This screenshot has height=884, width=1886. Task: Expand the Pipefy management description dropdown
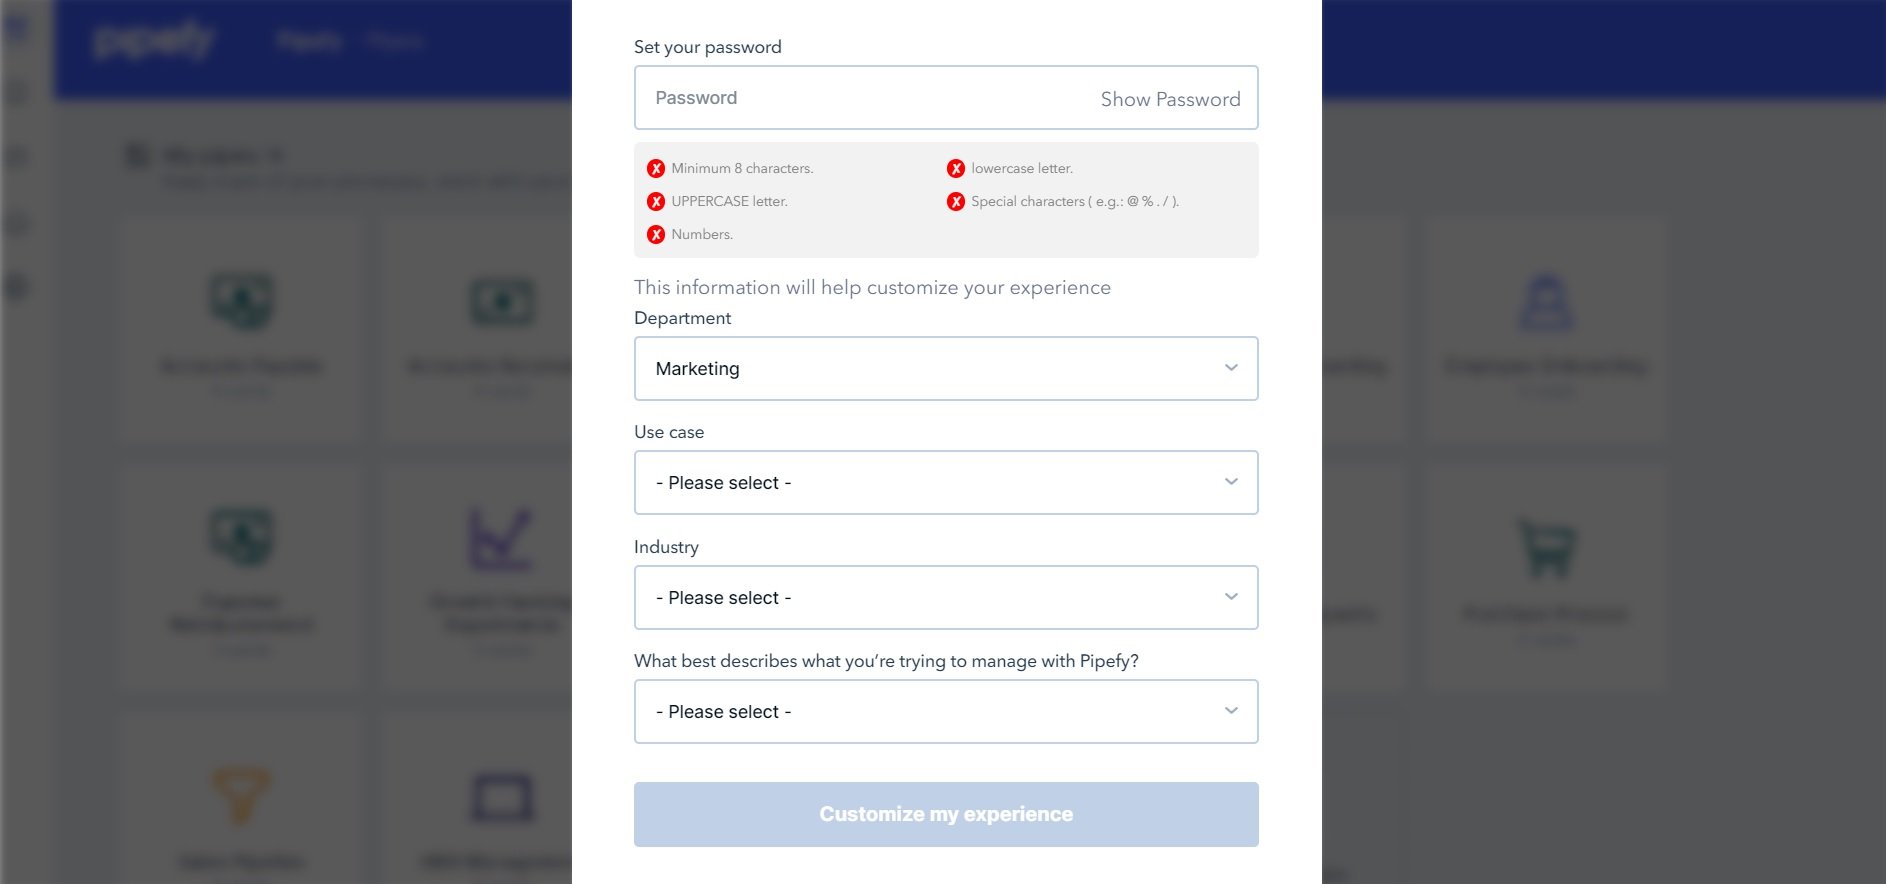(x=946, y=712)
